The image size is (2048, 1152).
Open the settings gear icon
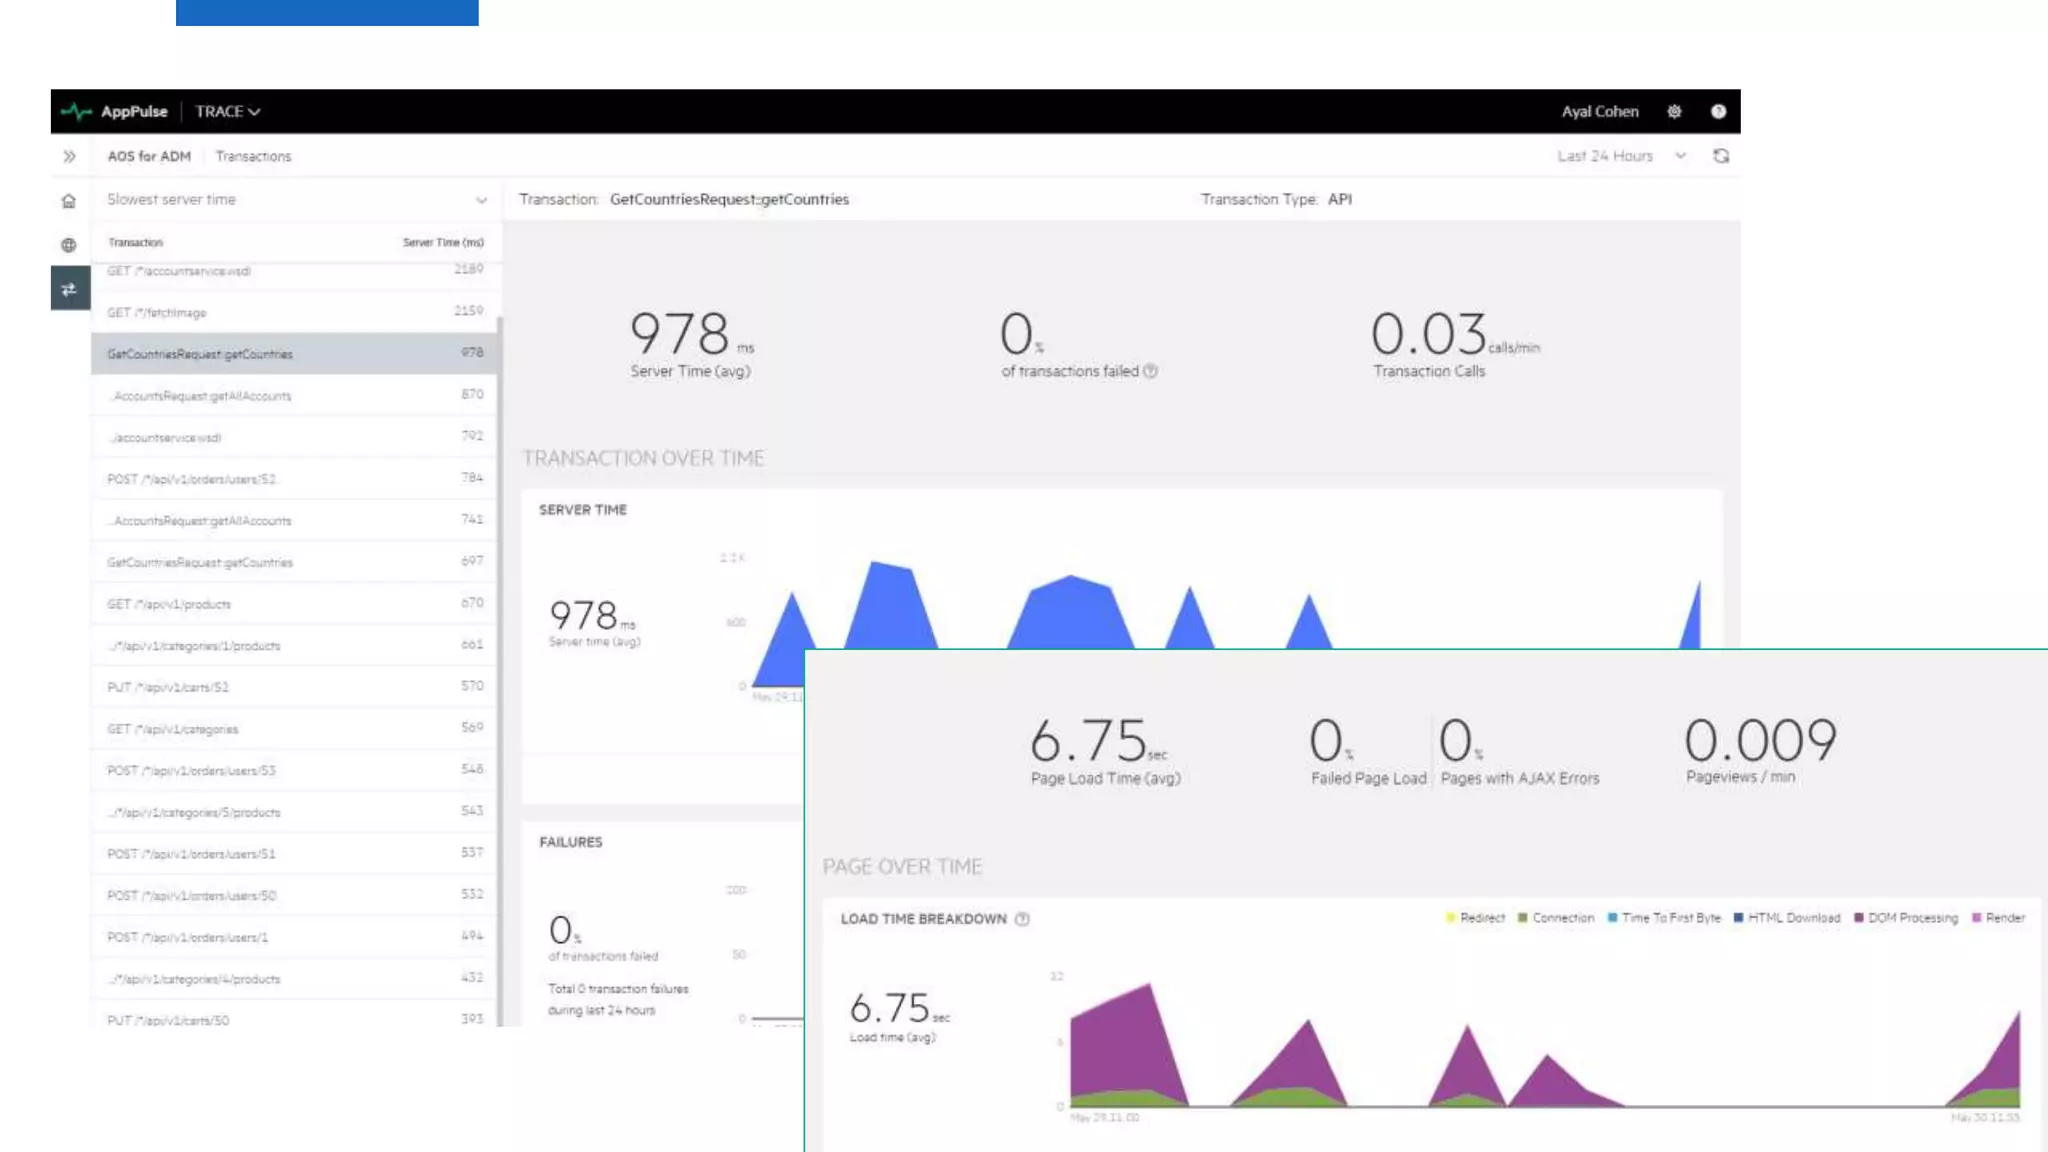click(x=1674, y=112)
